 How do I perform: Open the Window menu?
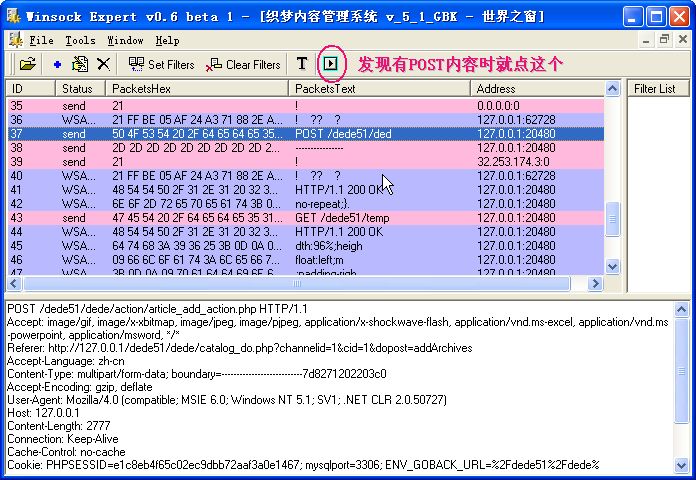click(x=125, y=40)
